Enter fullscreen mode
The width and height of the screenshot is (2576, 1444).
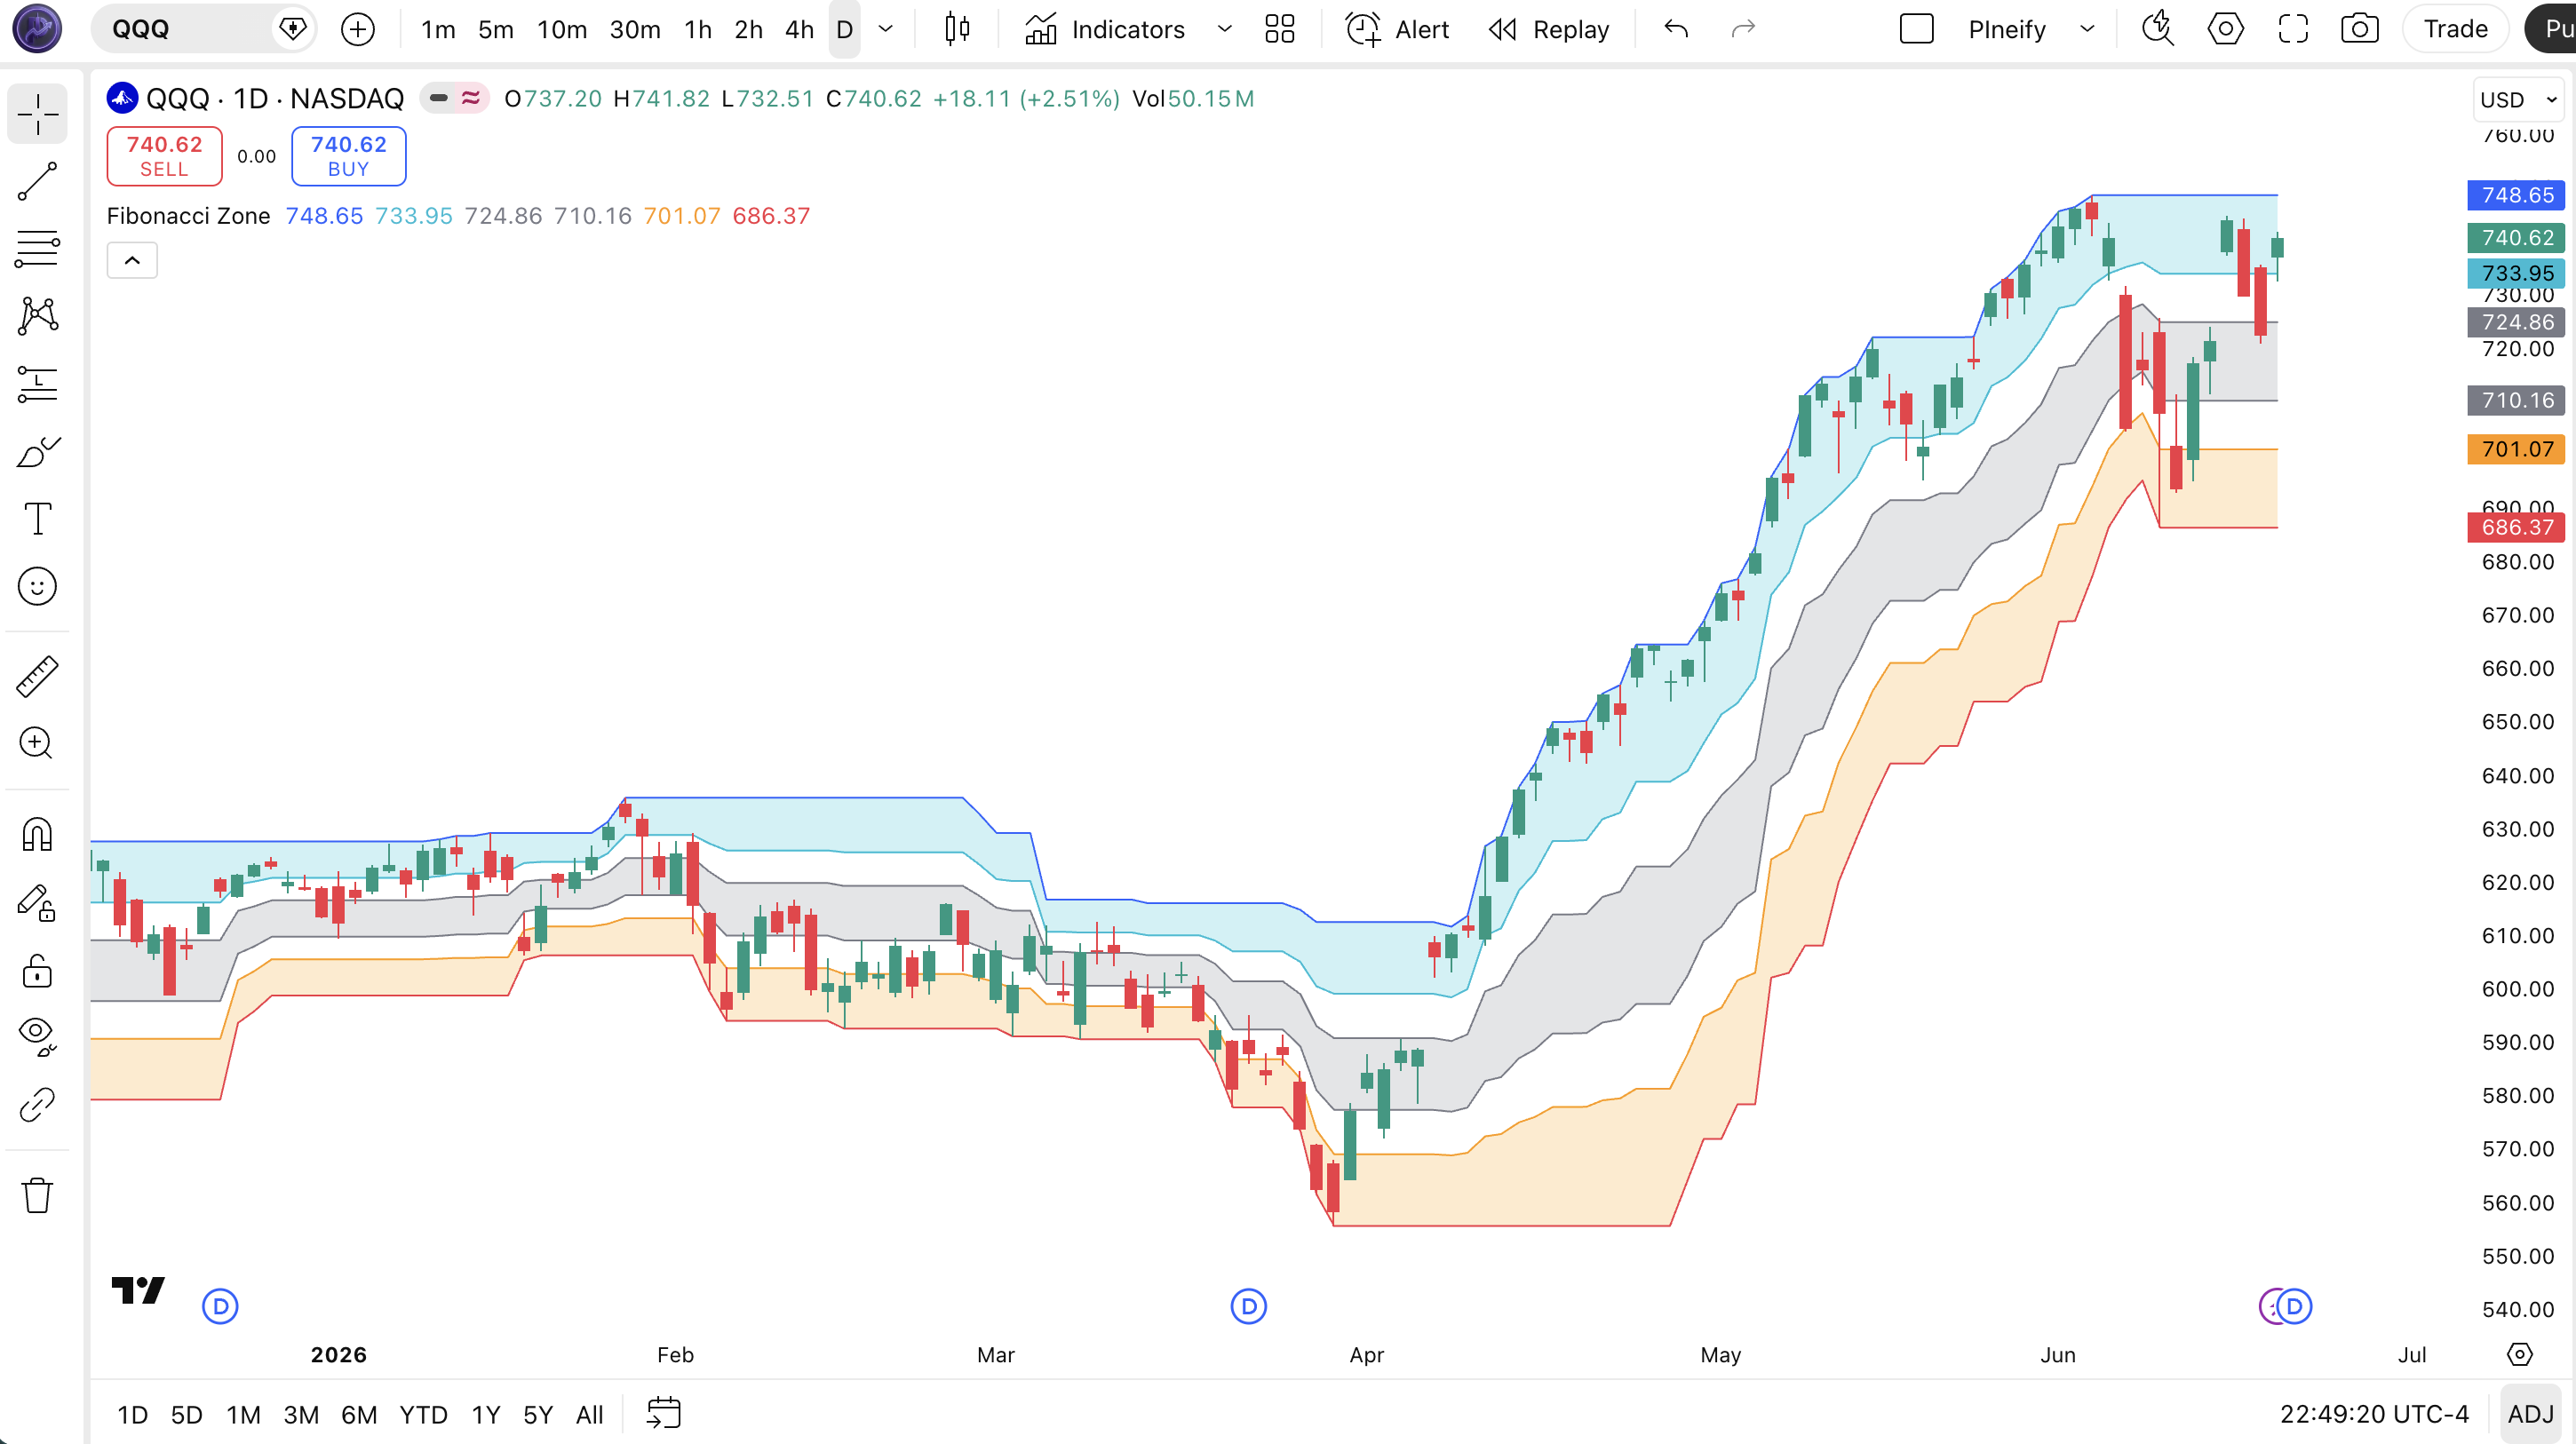click(2293, 29)
